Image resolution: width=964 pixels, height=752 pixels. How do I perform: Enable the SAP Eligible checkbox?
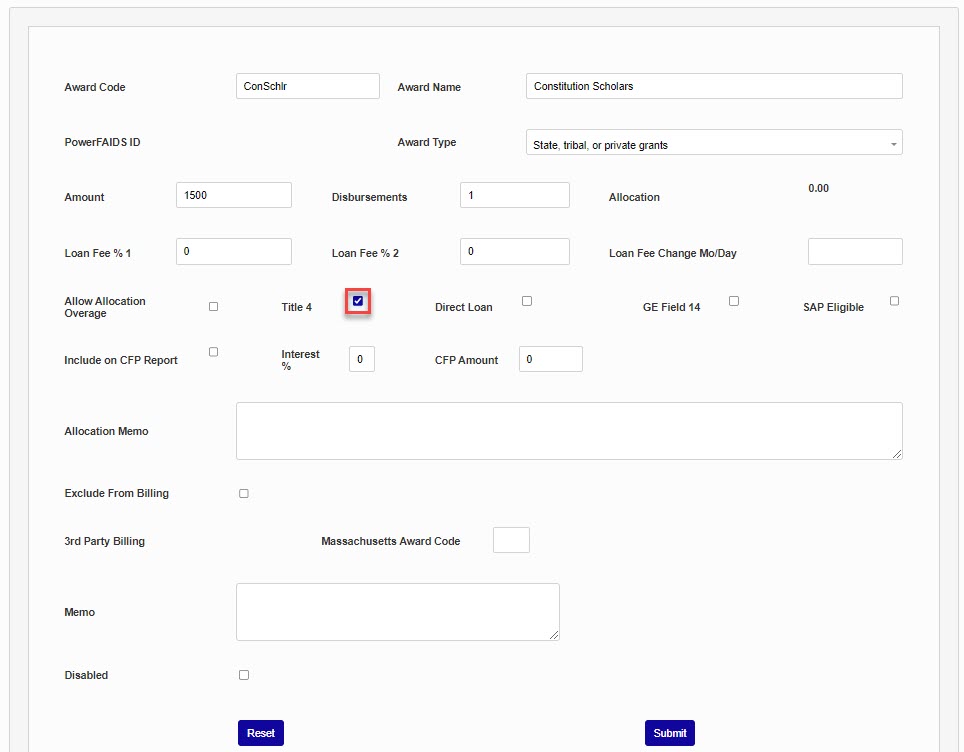pyautogui.click(x=894, y=301)
